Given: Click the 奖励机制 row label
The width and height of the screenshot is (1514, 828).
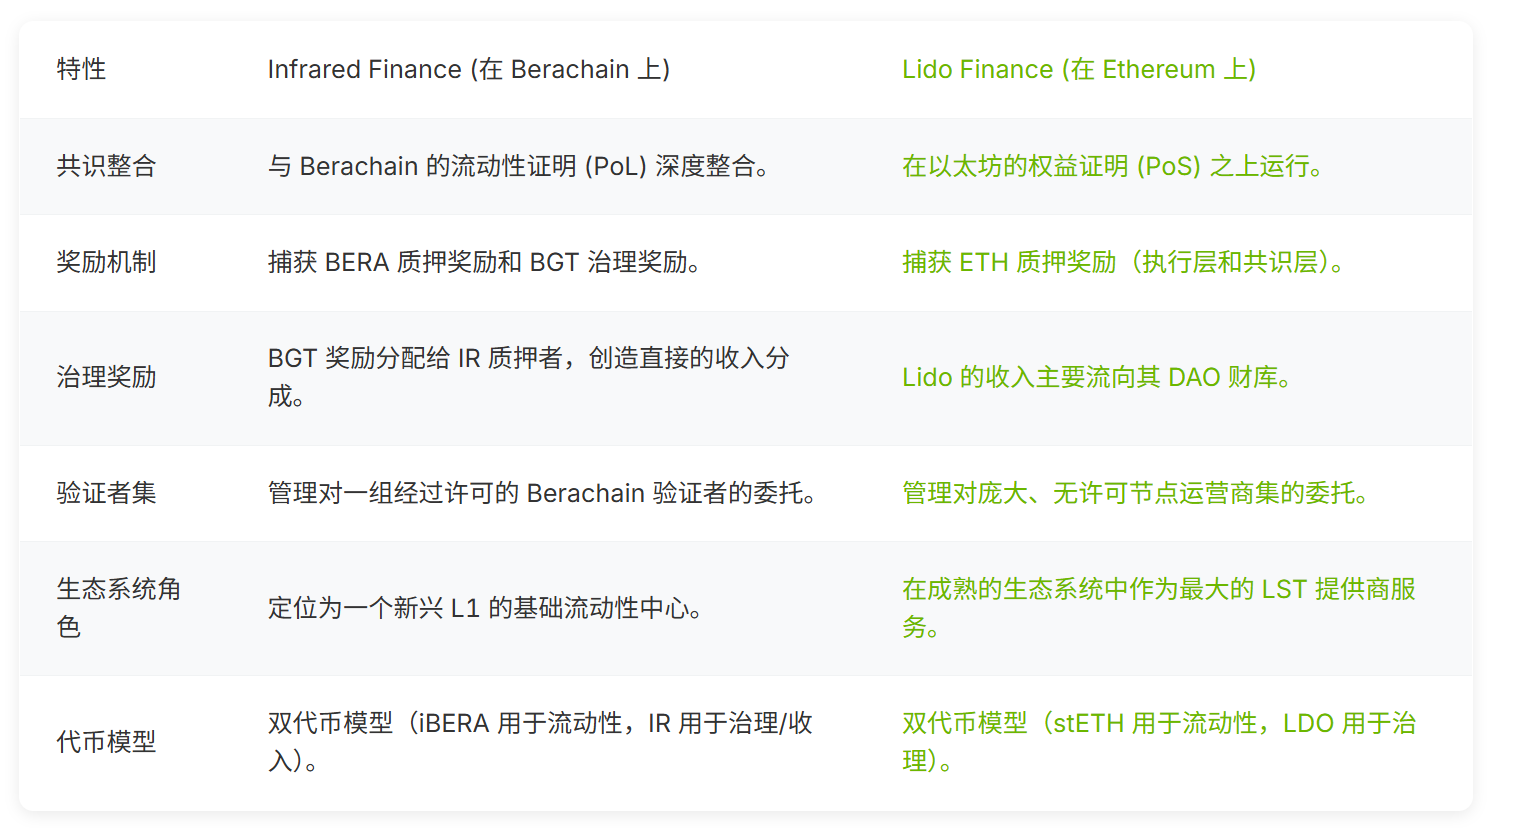Looking at the screenshot, I should click(x=106, y=262).
